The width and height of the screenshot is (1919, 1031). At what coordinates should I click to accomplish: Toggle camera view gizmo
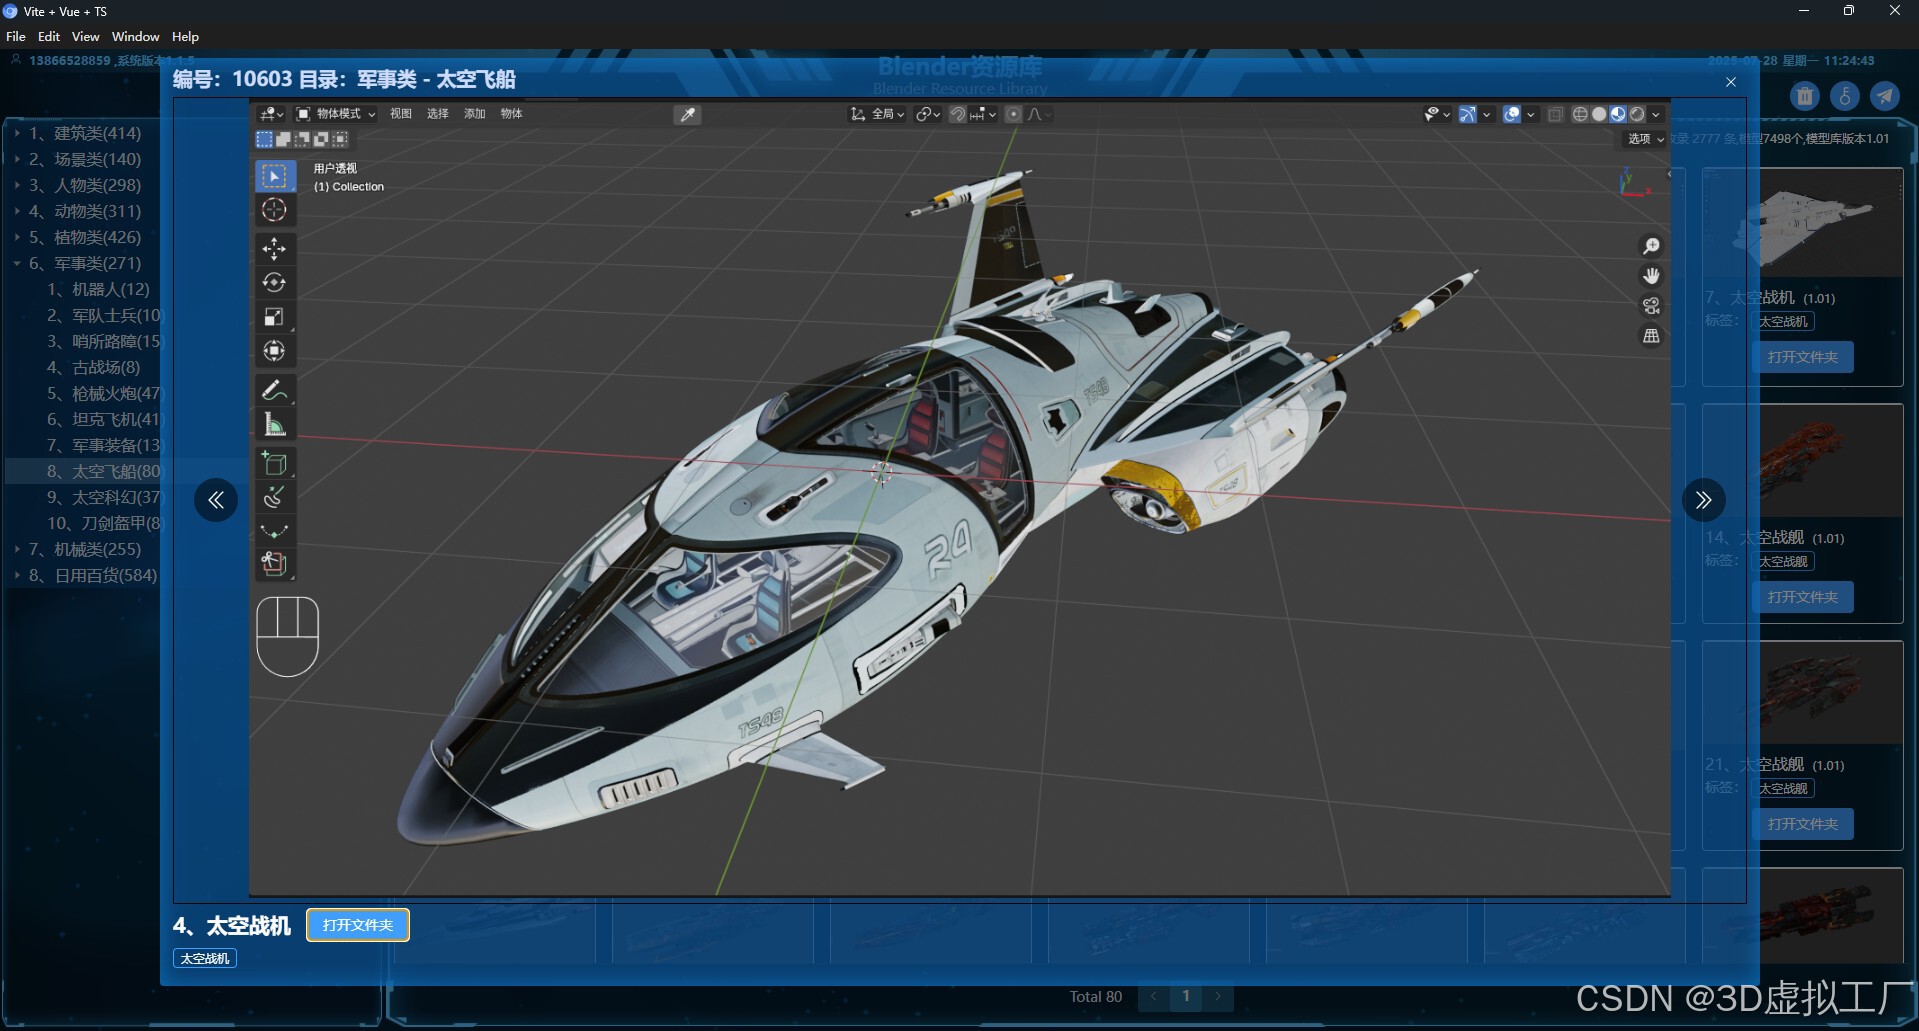1651,306
